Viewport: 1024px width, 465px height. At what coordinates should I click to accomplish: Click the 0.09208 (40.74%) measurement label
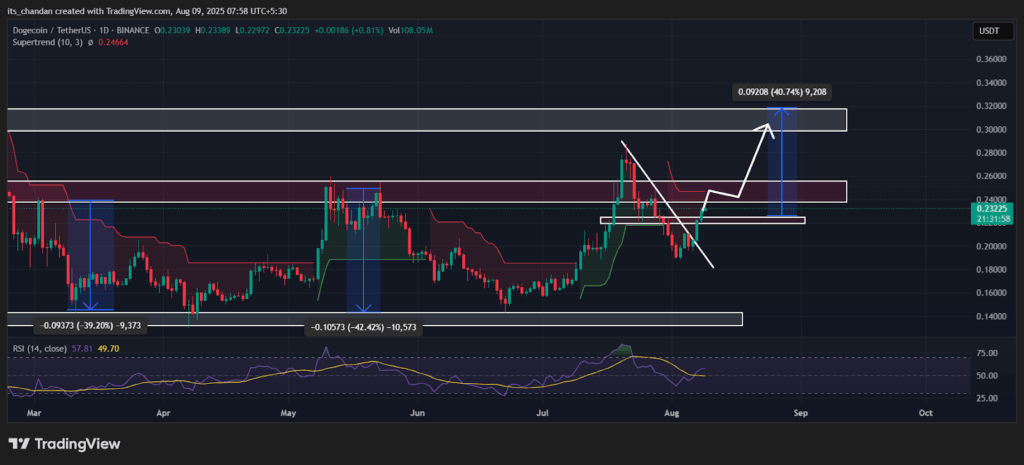[782, 92]
